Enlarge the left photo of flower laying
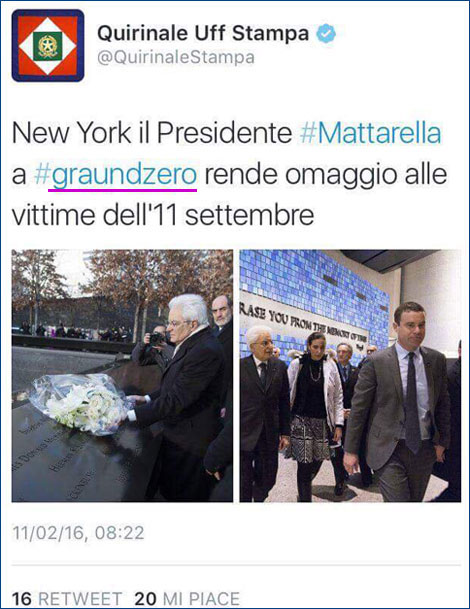The width and height of the screenshot is (470, 609). click(x=122, y=376)
